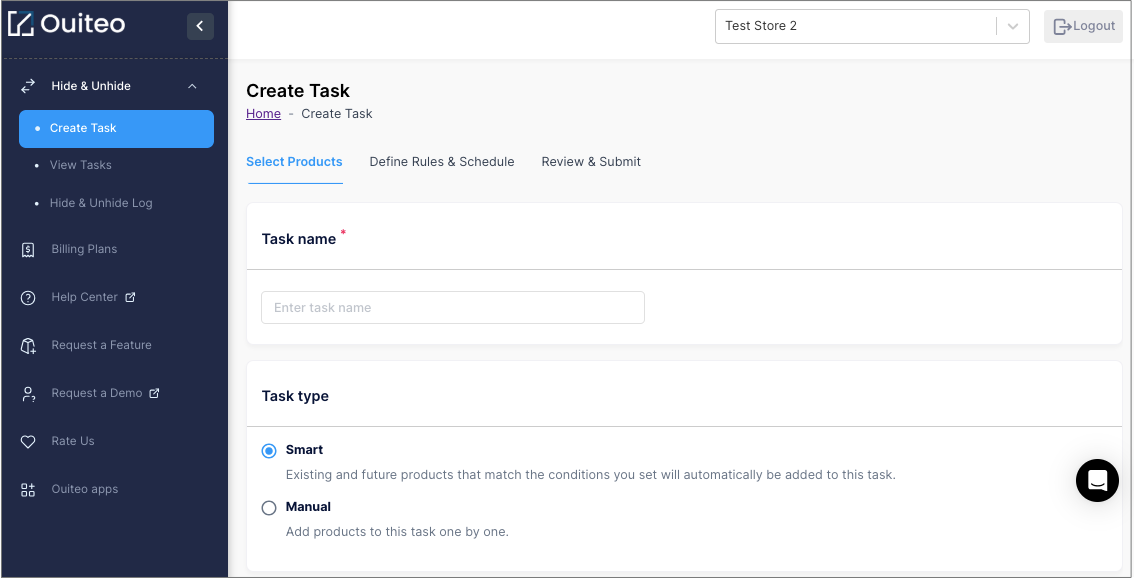Switch to the Review & Submit tab
This screenshot has width=1134, height=578.
(591, 162)
